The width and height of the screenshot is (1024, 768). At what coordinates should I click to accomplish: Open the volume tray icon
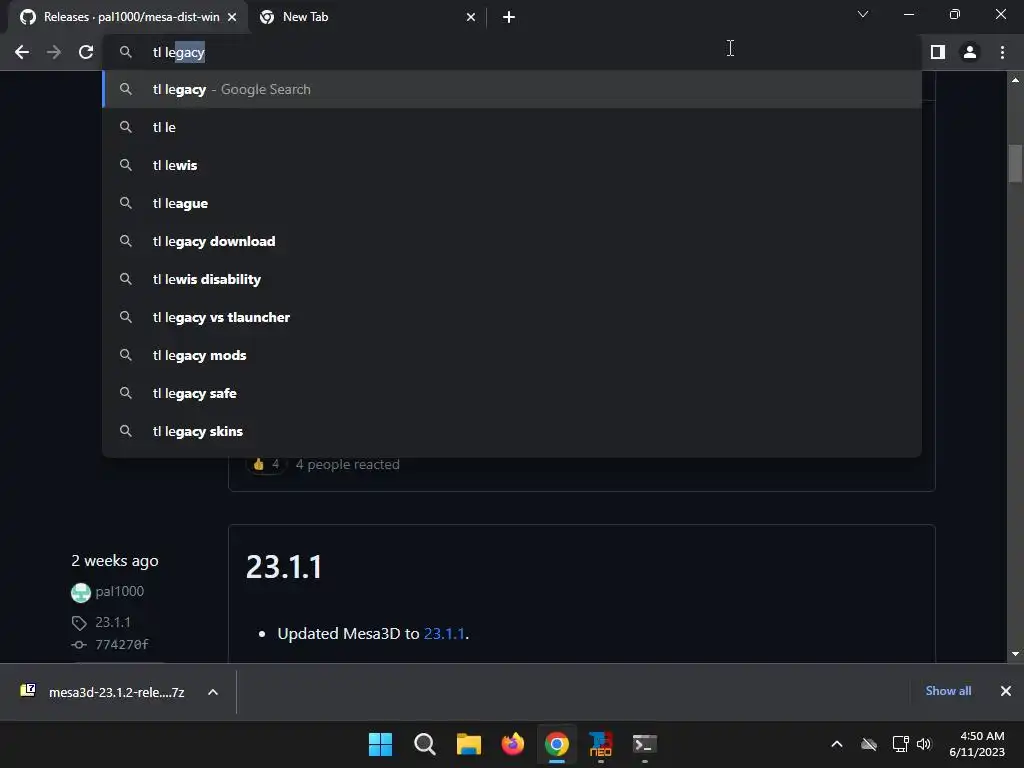[x=923, y=744]
